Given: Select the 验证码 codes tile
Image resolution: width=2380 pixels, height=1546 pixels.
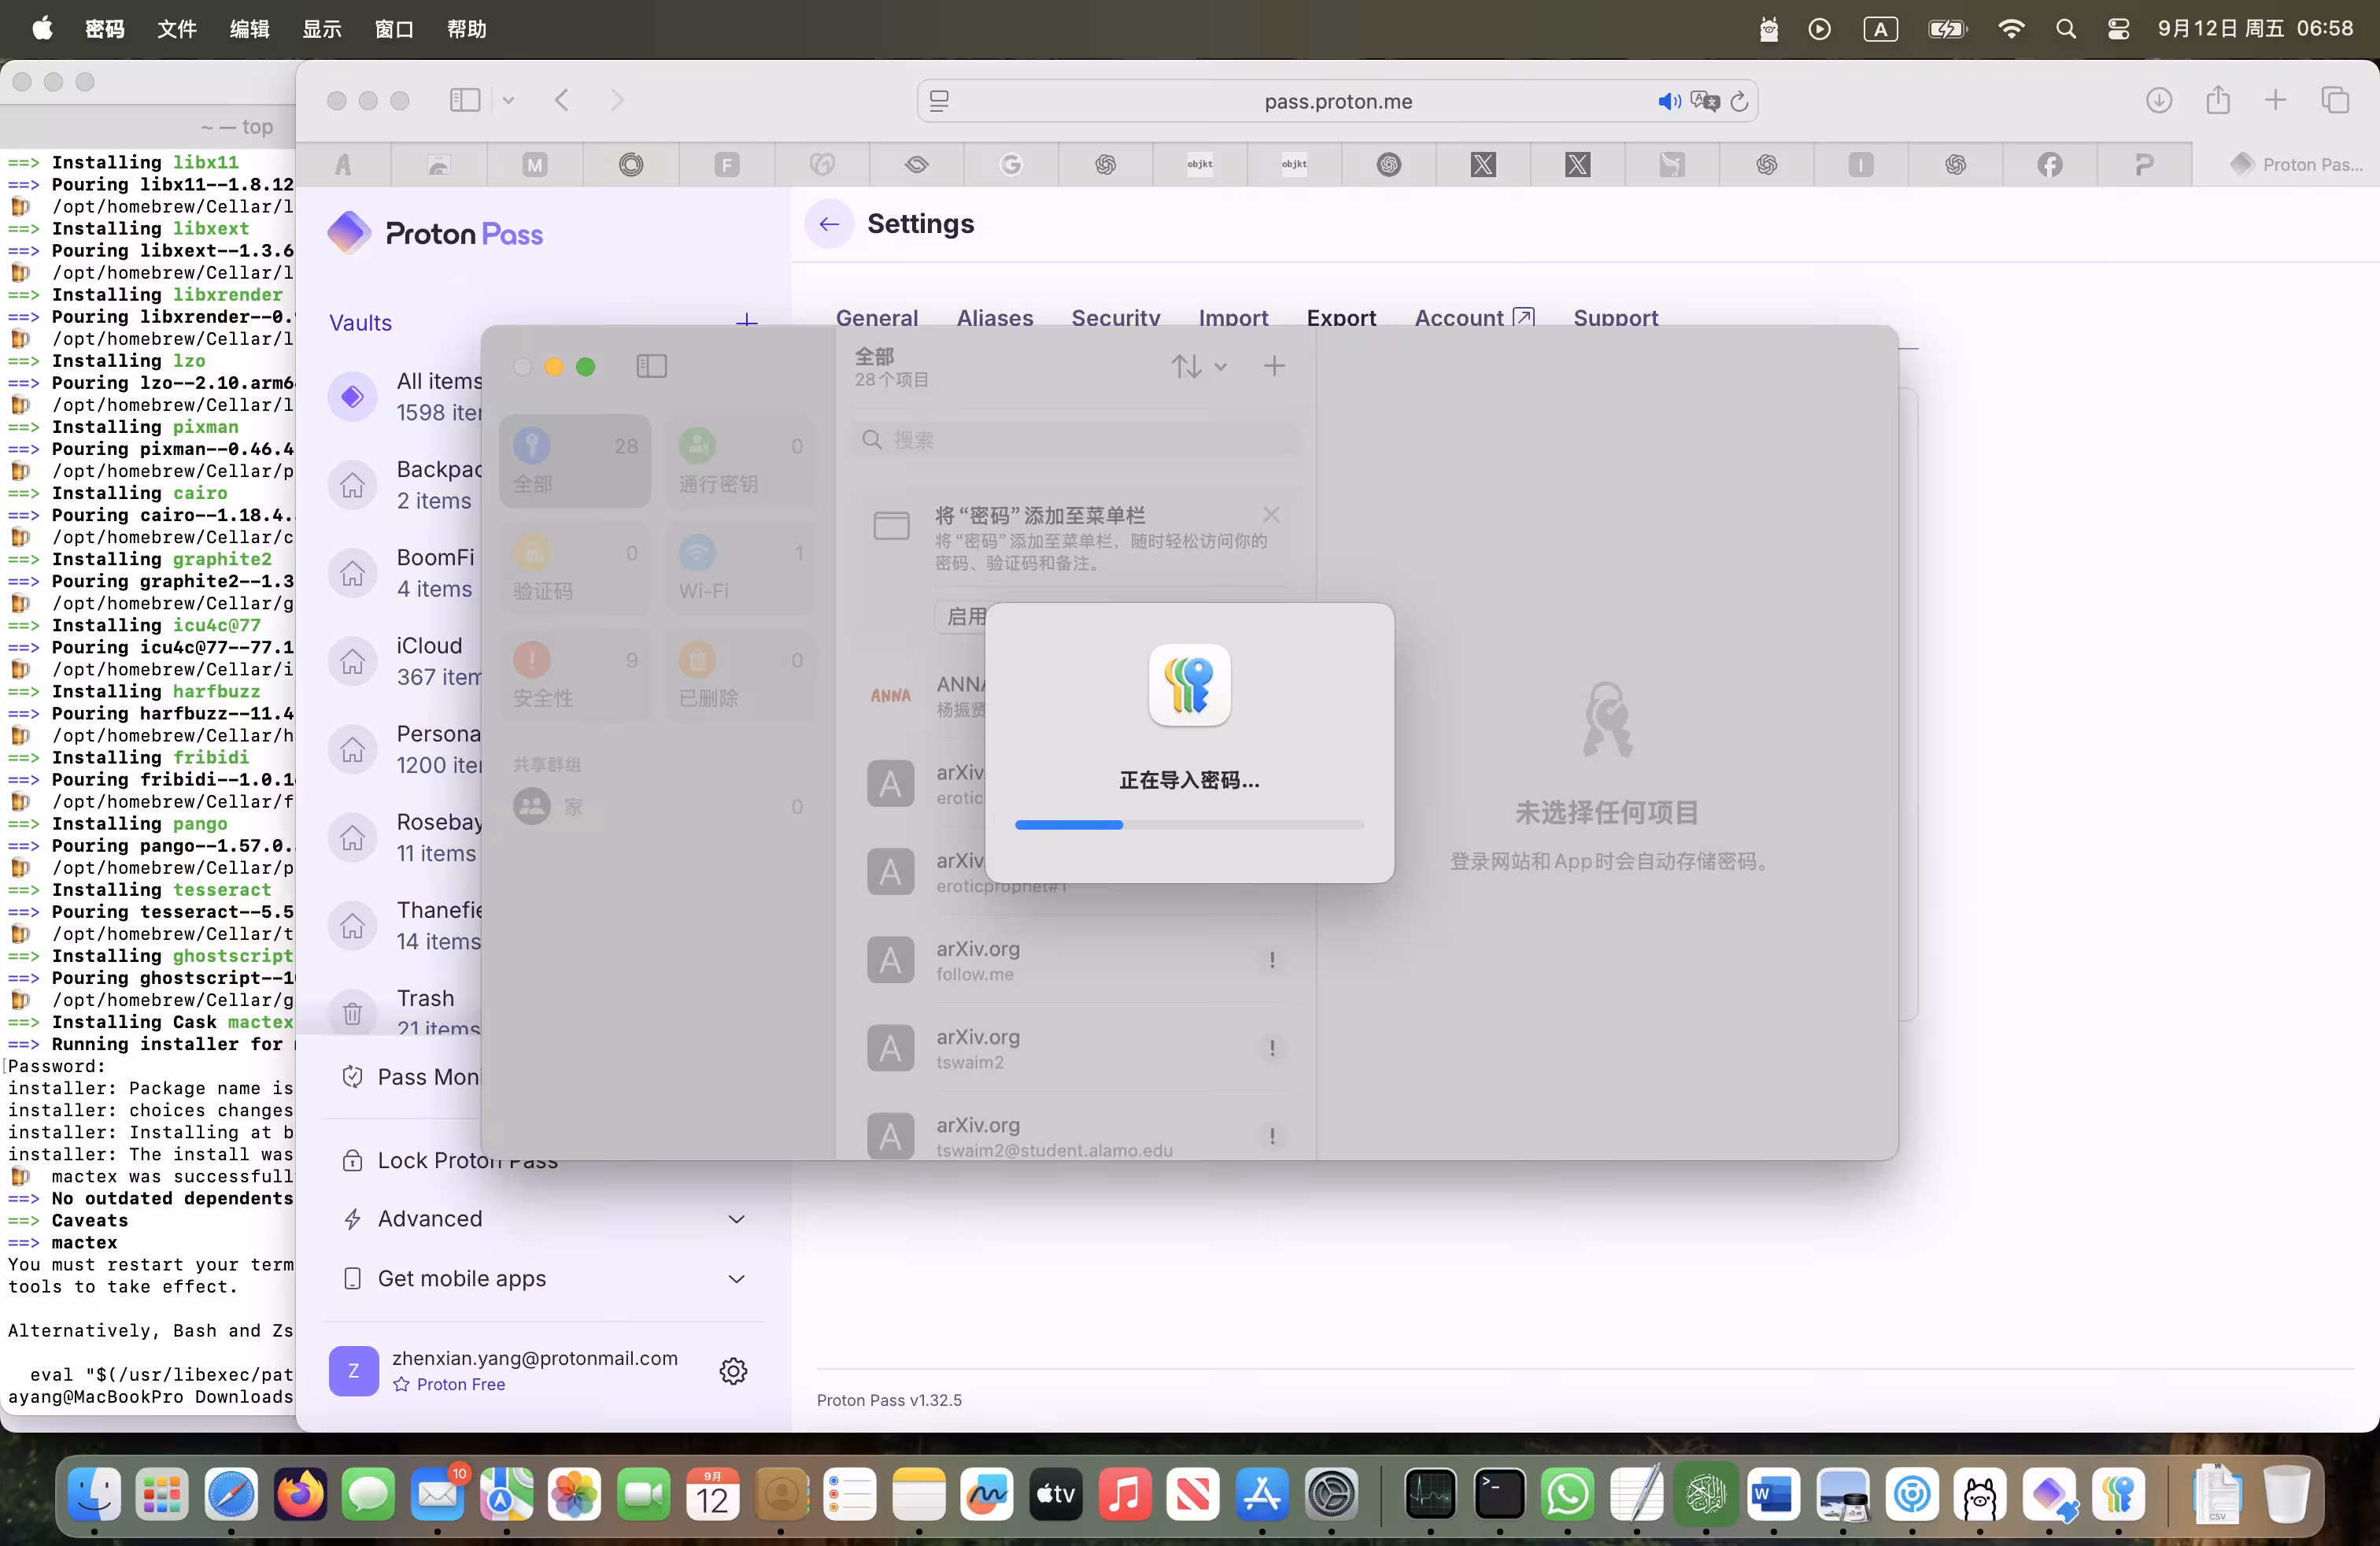Looking at the screenshot, I should pyautogui.click(x=575, y=568).
